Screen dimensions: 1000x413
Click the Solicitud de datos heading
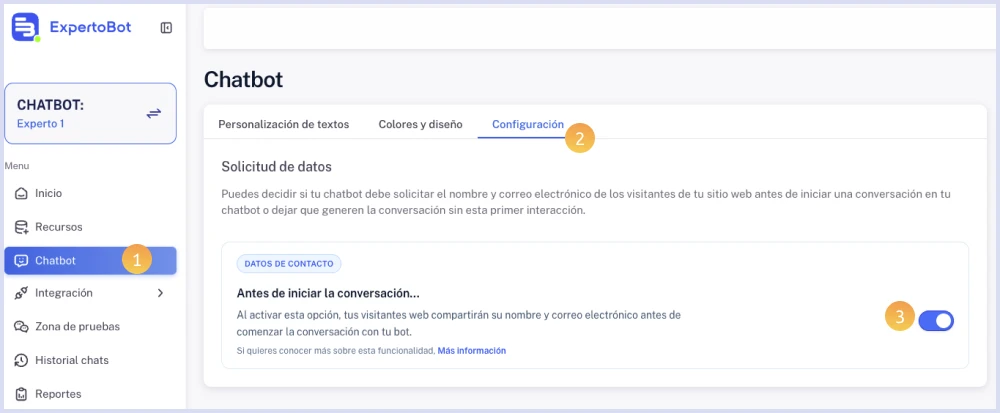point(277,167)
